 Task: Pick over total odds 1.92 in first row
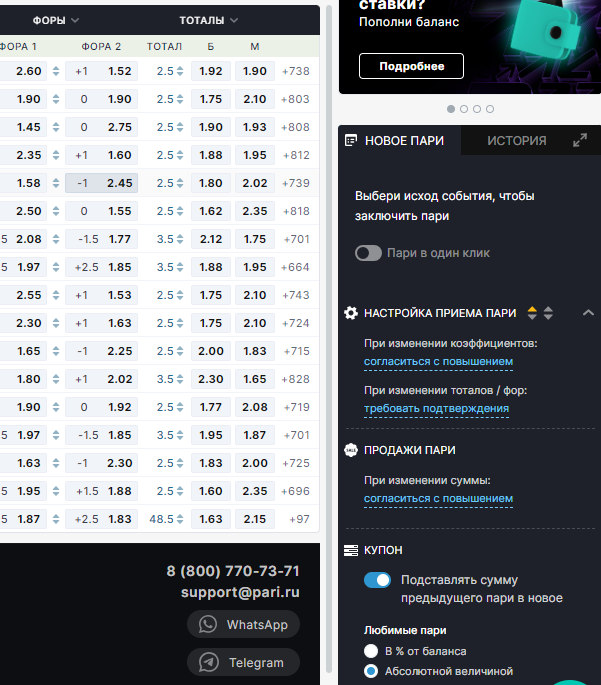[211, 71]
